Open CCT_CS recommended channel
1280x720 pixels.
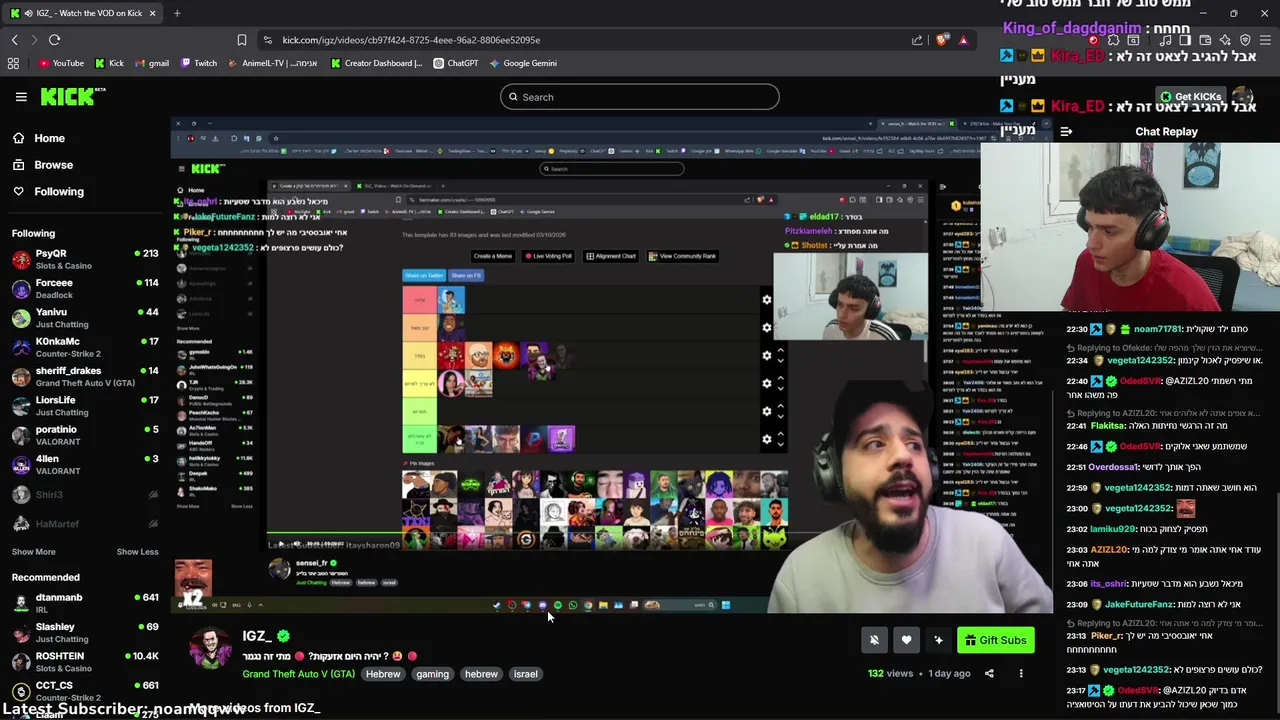[x=85, y=691]
